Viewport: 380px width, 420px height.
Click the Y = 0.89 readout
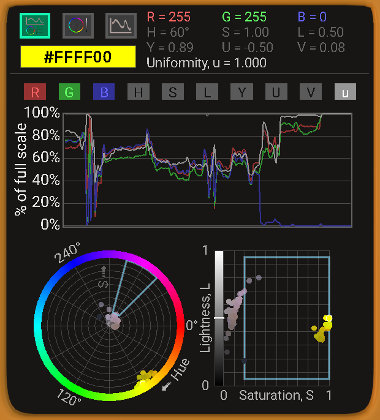point(170,47)
